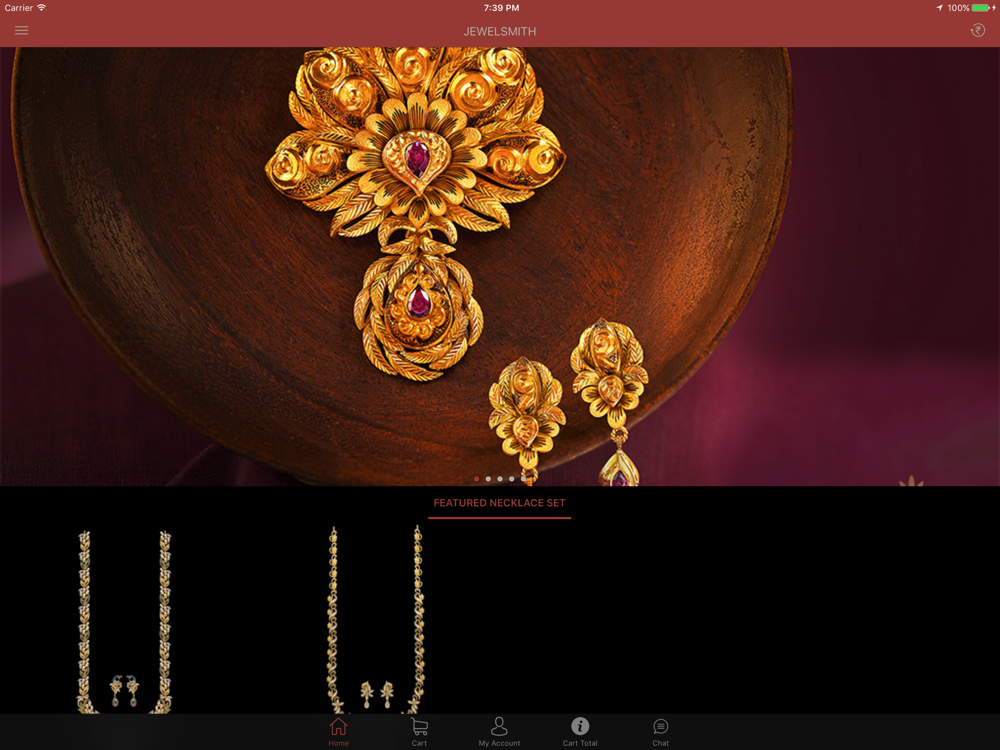
Task: Tap the 7:39 PM clock
Action: click(501, 8)
